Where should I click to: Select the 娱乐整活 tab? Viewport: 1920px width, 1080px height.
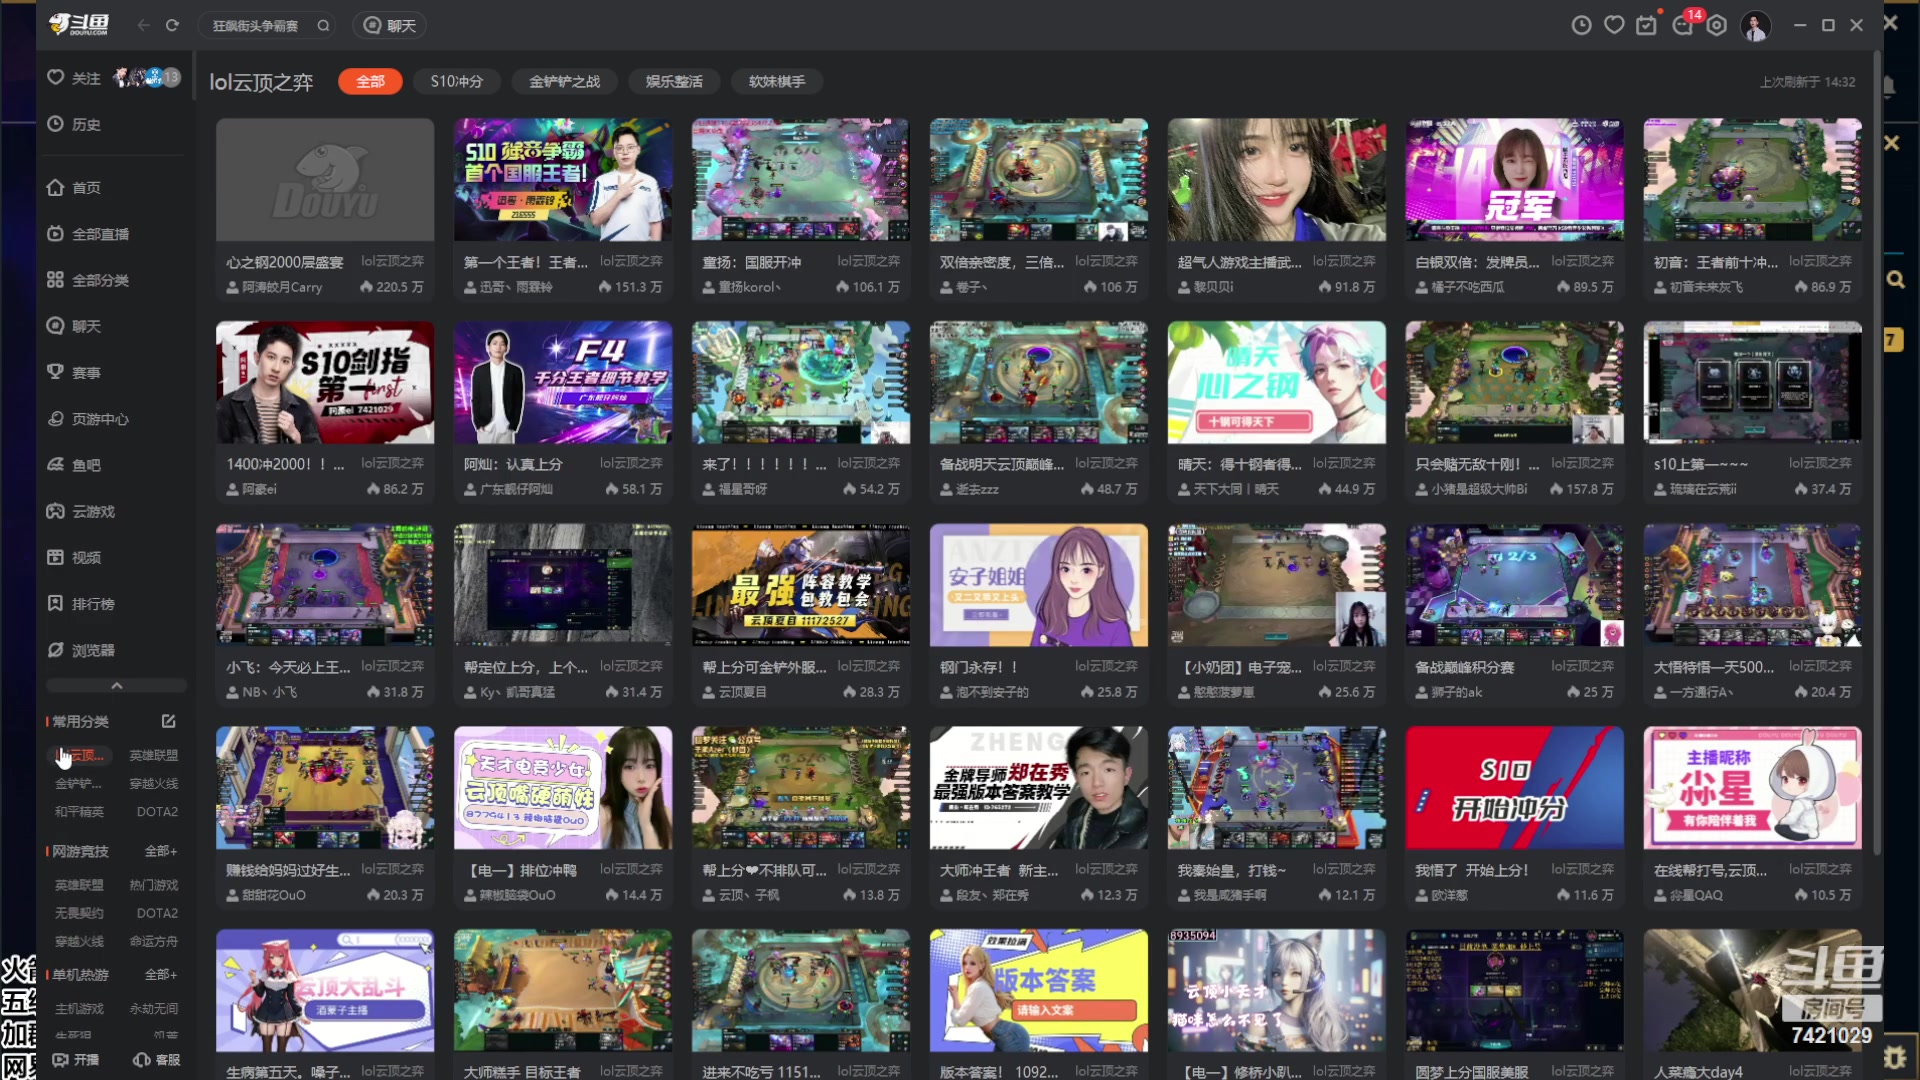click(x=674, y=81)
